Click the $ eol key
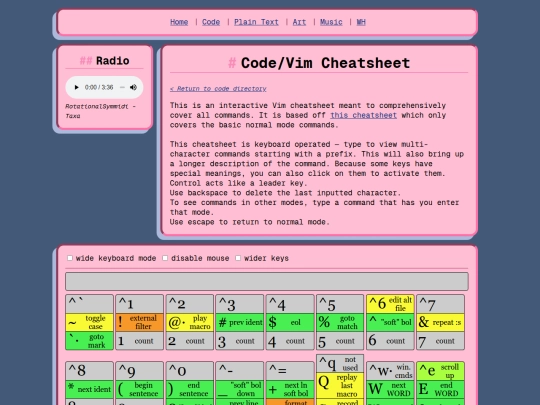 pyautogui.click(x=290, y=322)
